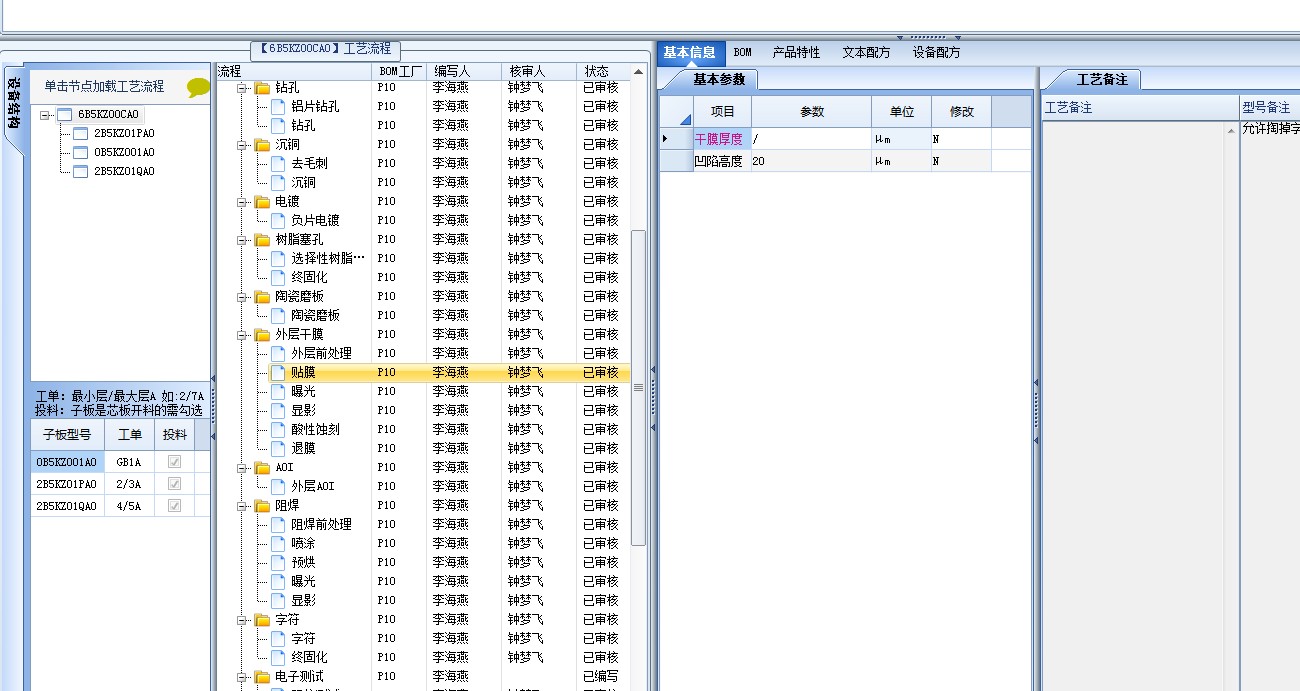
Task: Select the 外层AOI process row
Action: pos(424,486)
